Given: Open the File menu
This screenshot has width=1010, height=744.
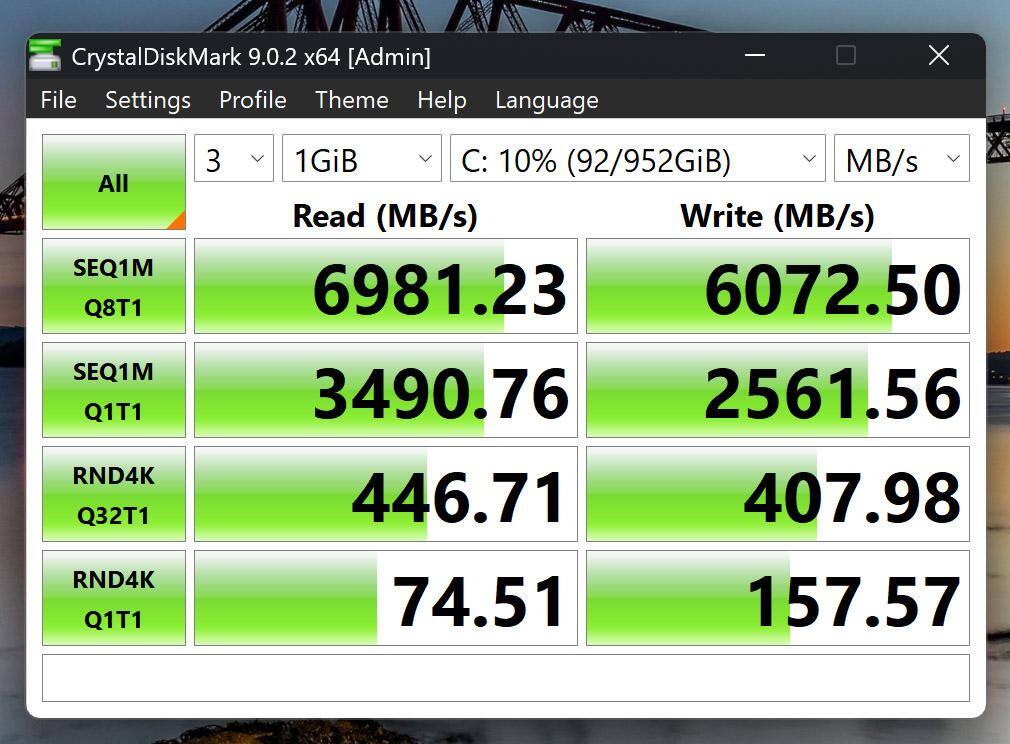Looking at the screenshot, I should [x=59, y=100].
